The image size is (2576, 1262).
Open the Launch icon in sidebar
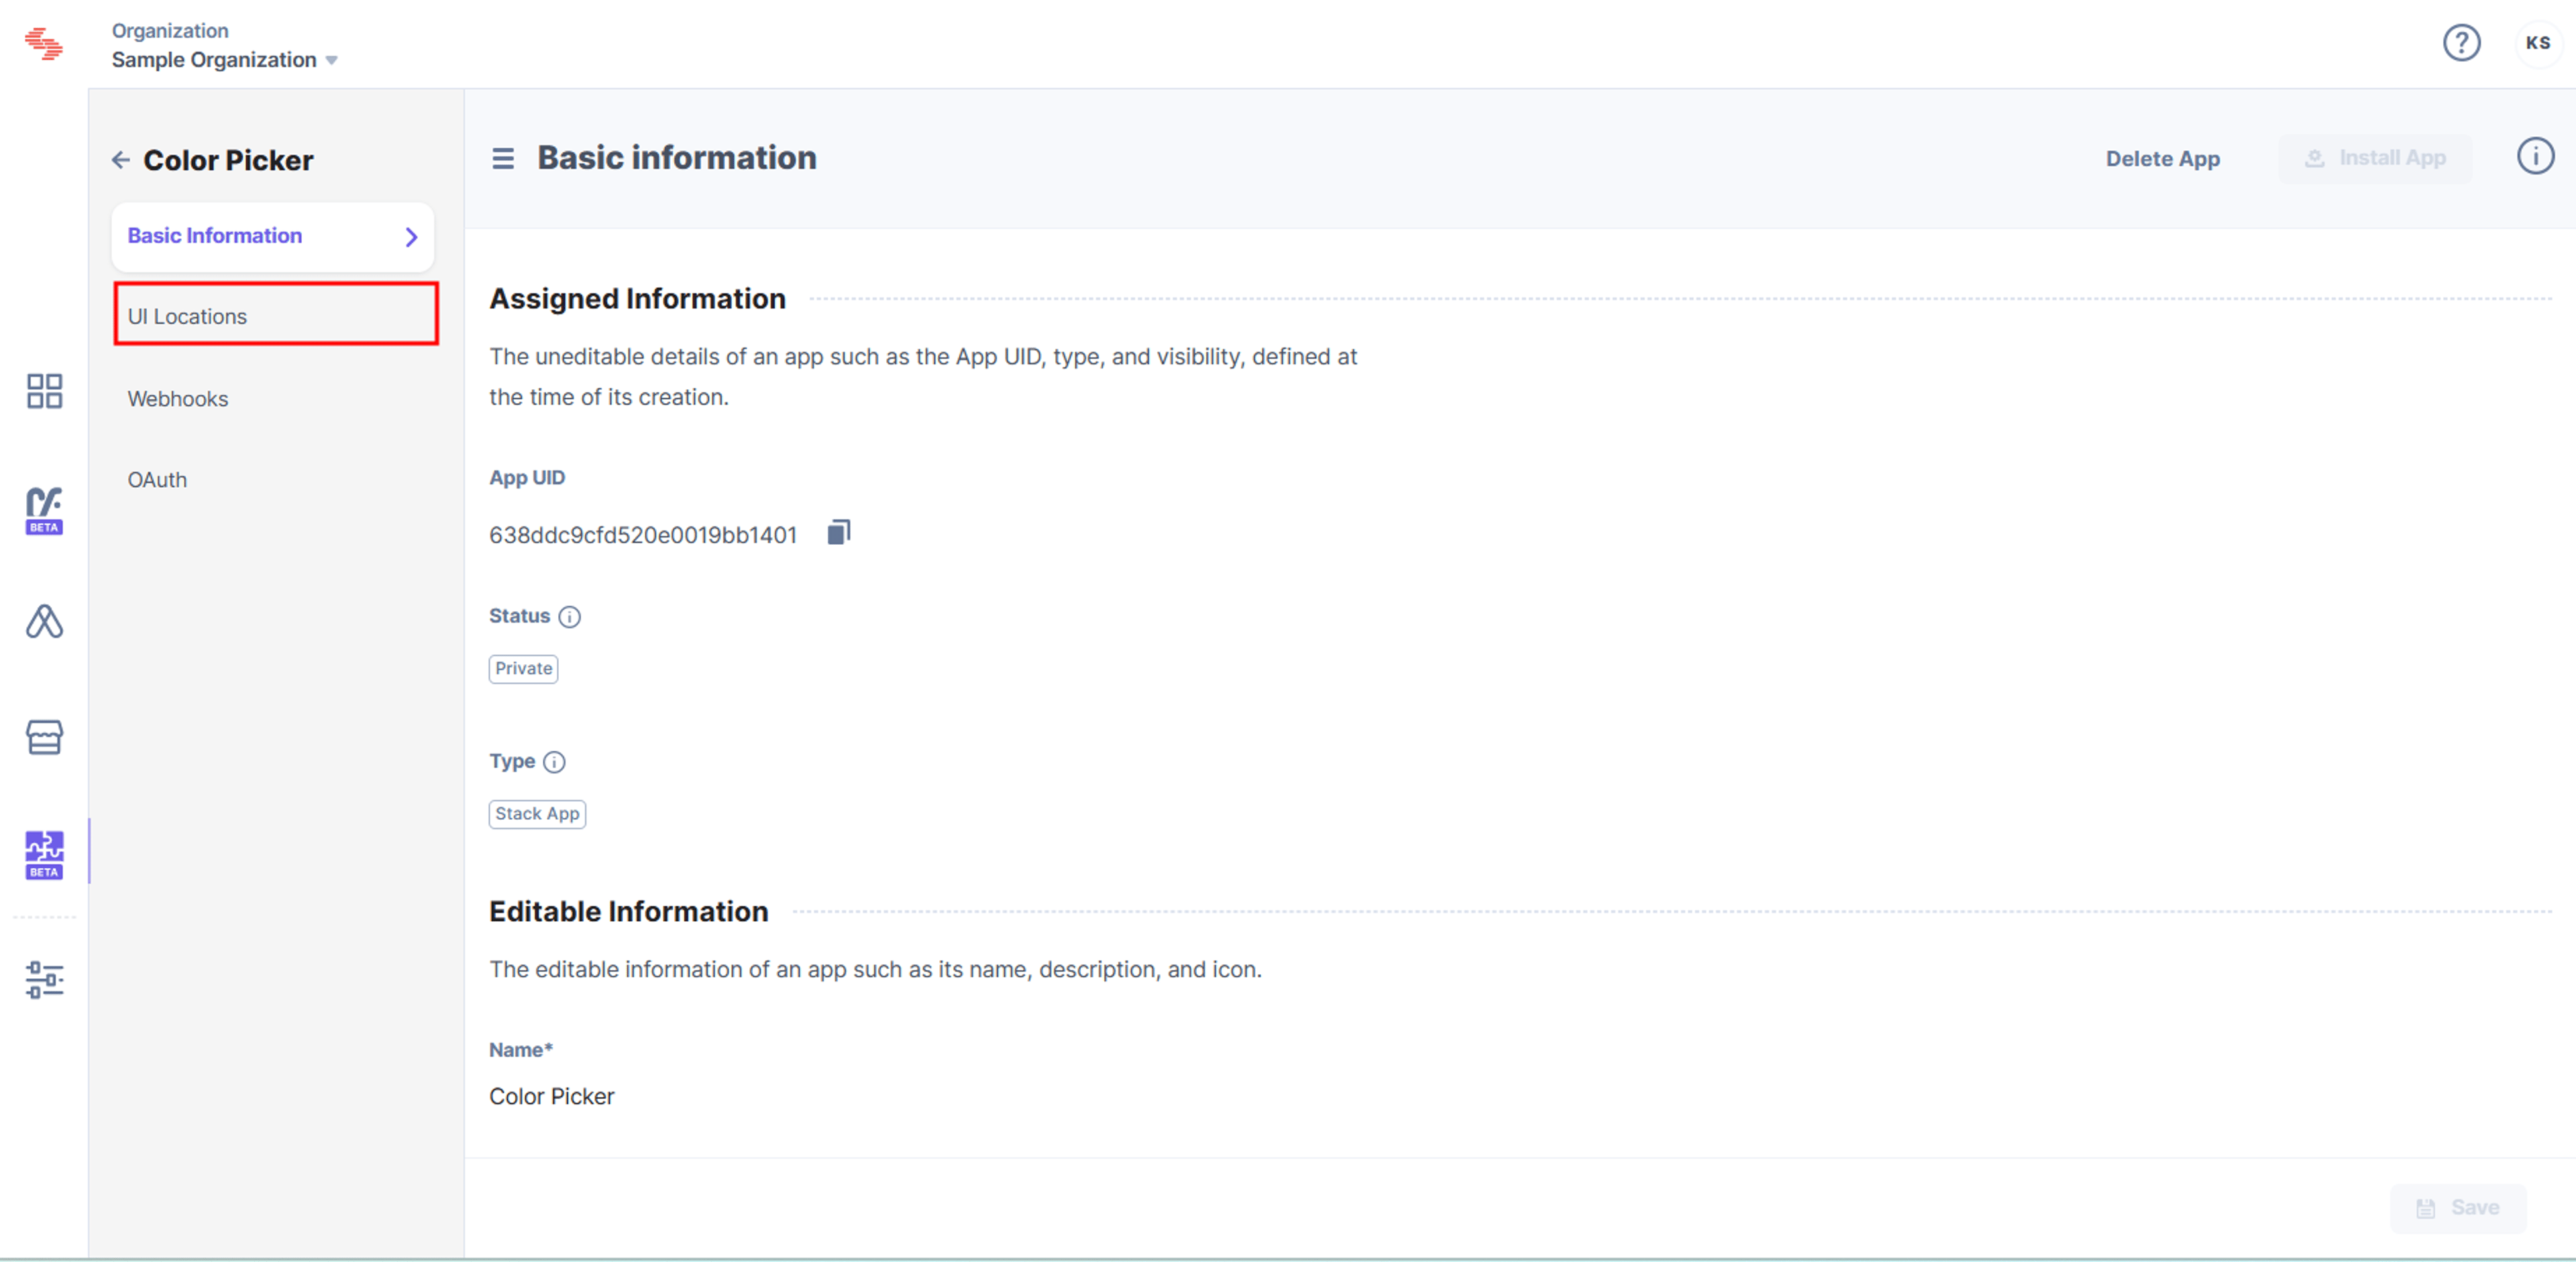44,622
